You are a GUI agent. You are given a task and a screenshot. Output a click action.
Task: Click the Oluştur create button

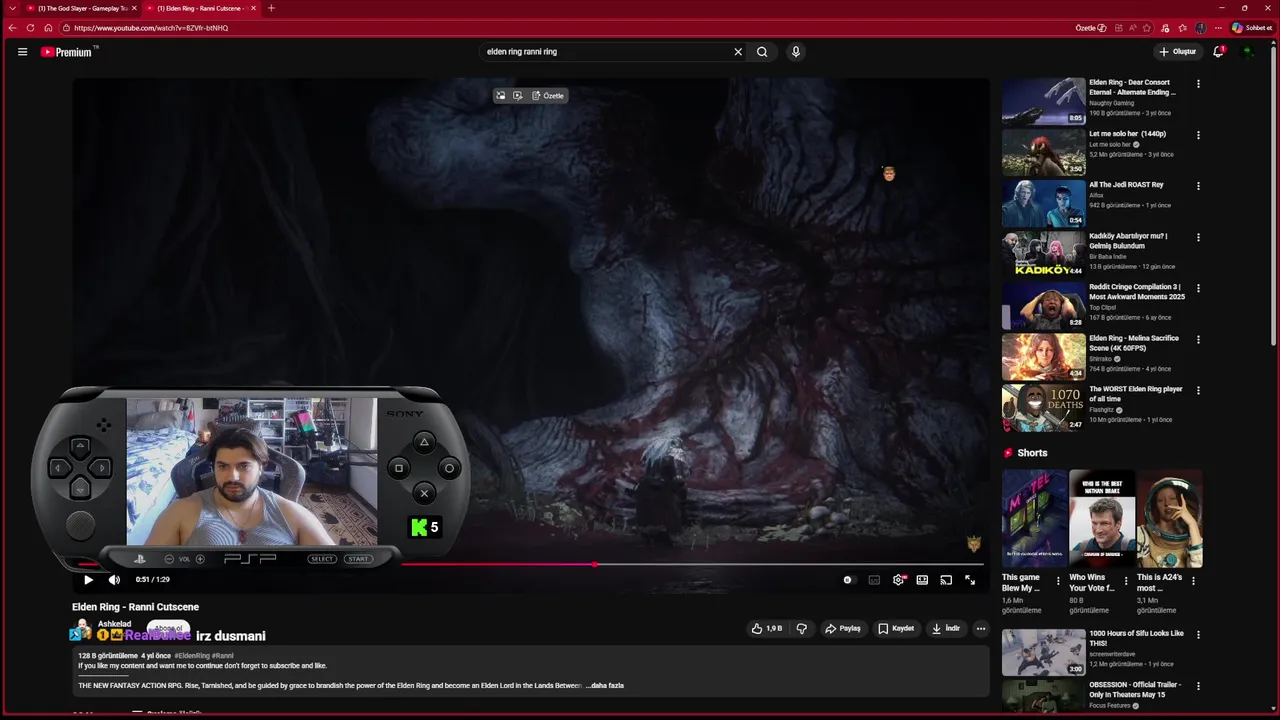click(1178, 52)
